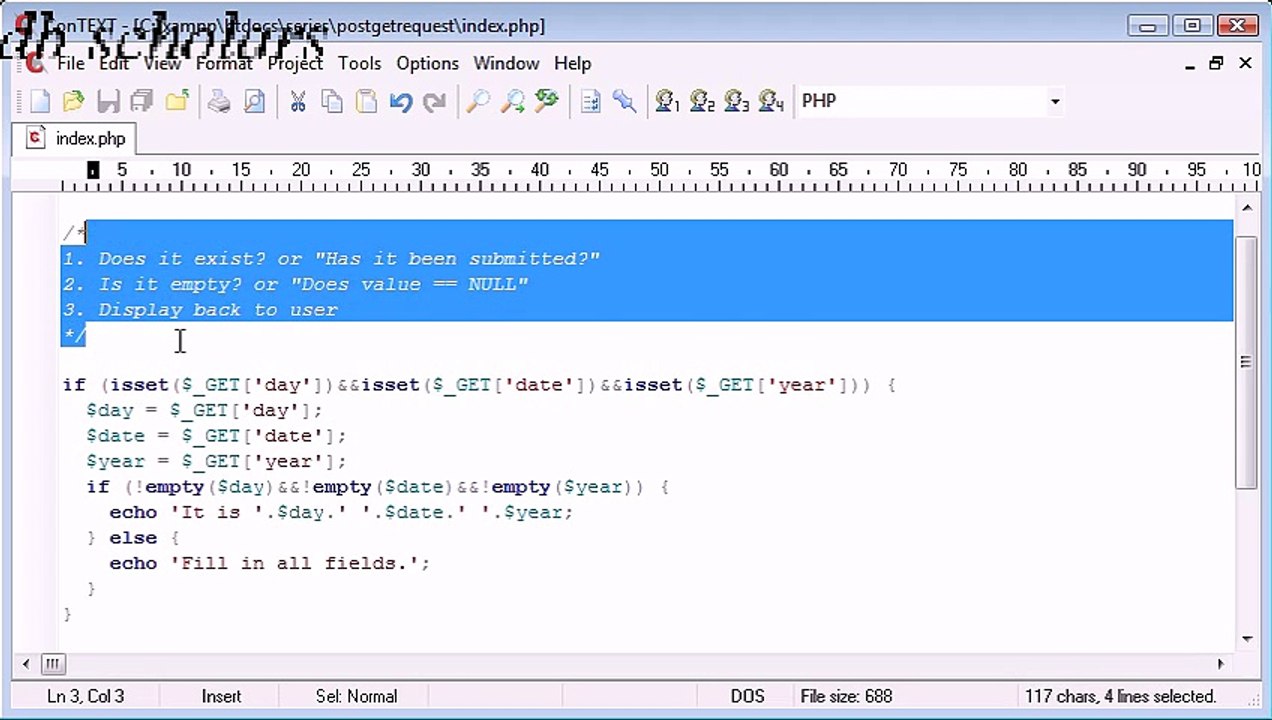Click the pushpin stay-on-top icon

(x=625, y=101)
